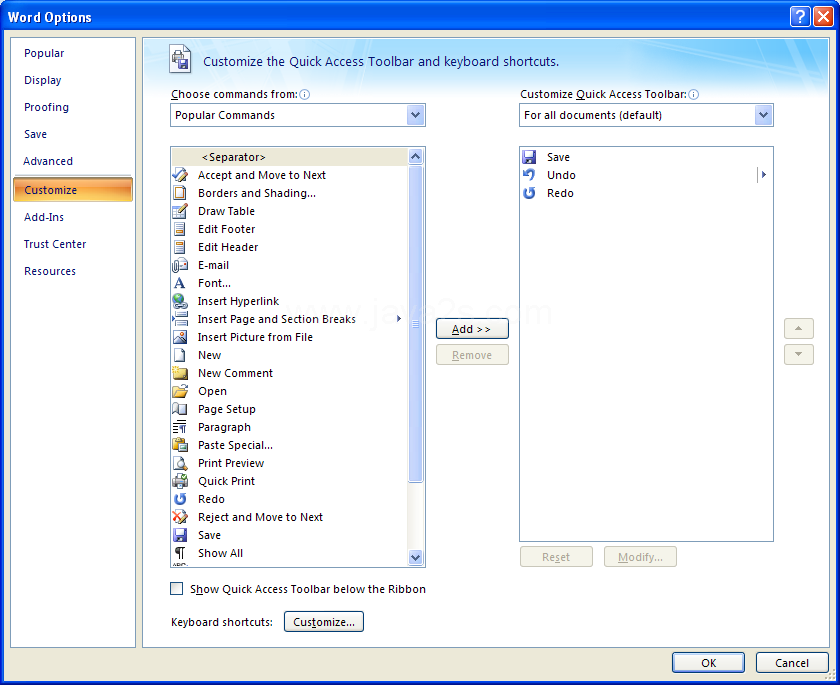Open the Proofing category
This screenshot has height=685, width=840.
[47, 107]
